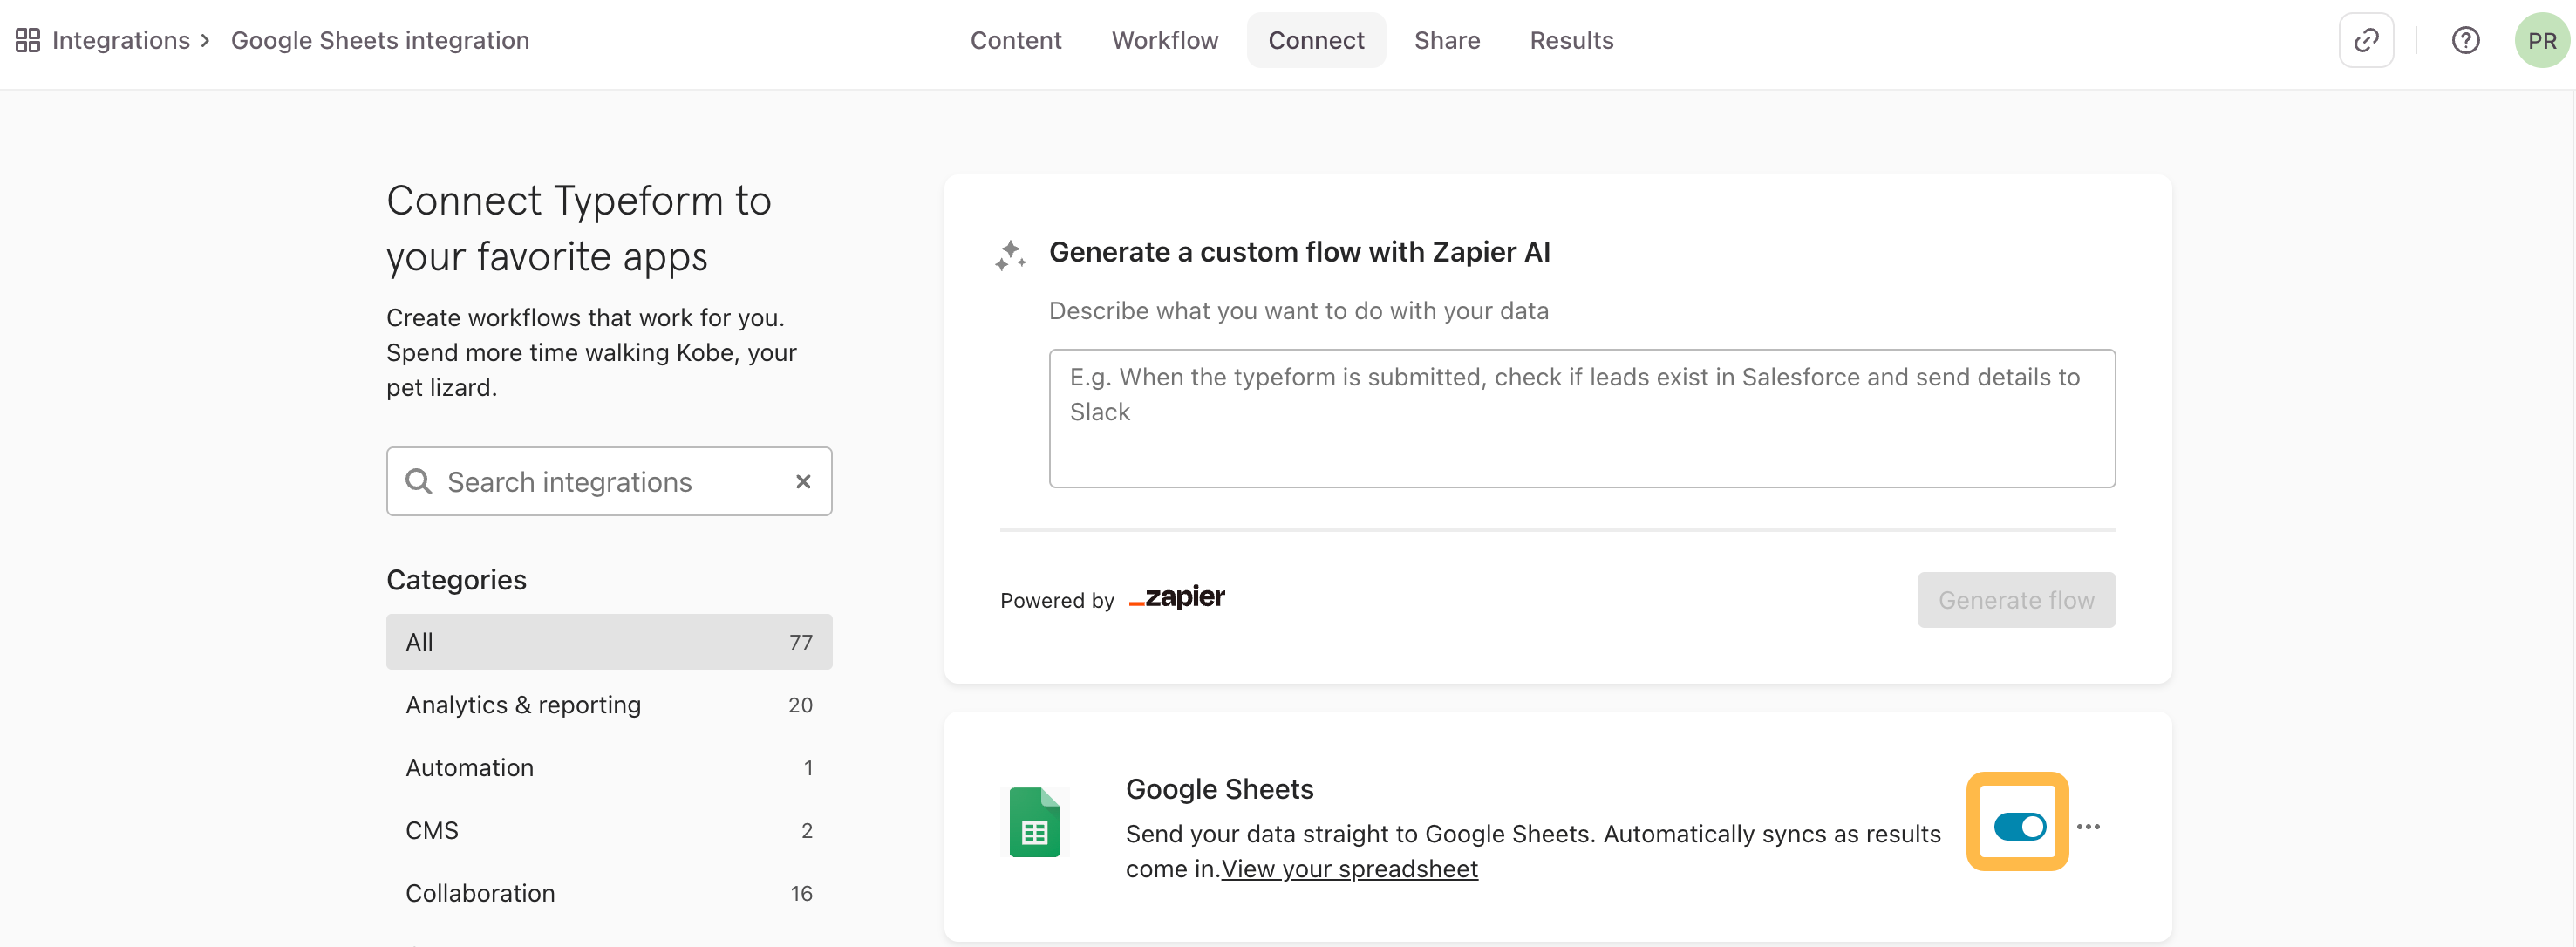Screen dimensions: 2576x947
Task: Click the Zapier logo
Action: (x=1176, y=598)
